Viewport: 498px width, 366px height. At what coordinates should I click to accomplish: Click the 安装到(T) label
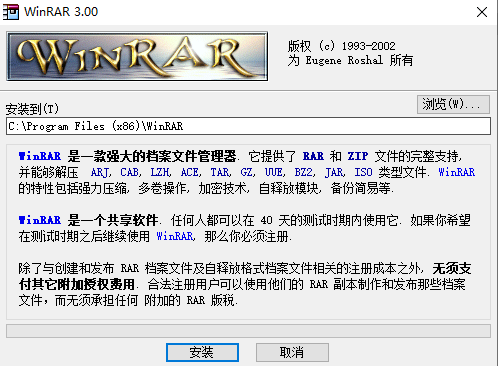click(x=32, y=109)
